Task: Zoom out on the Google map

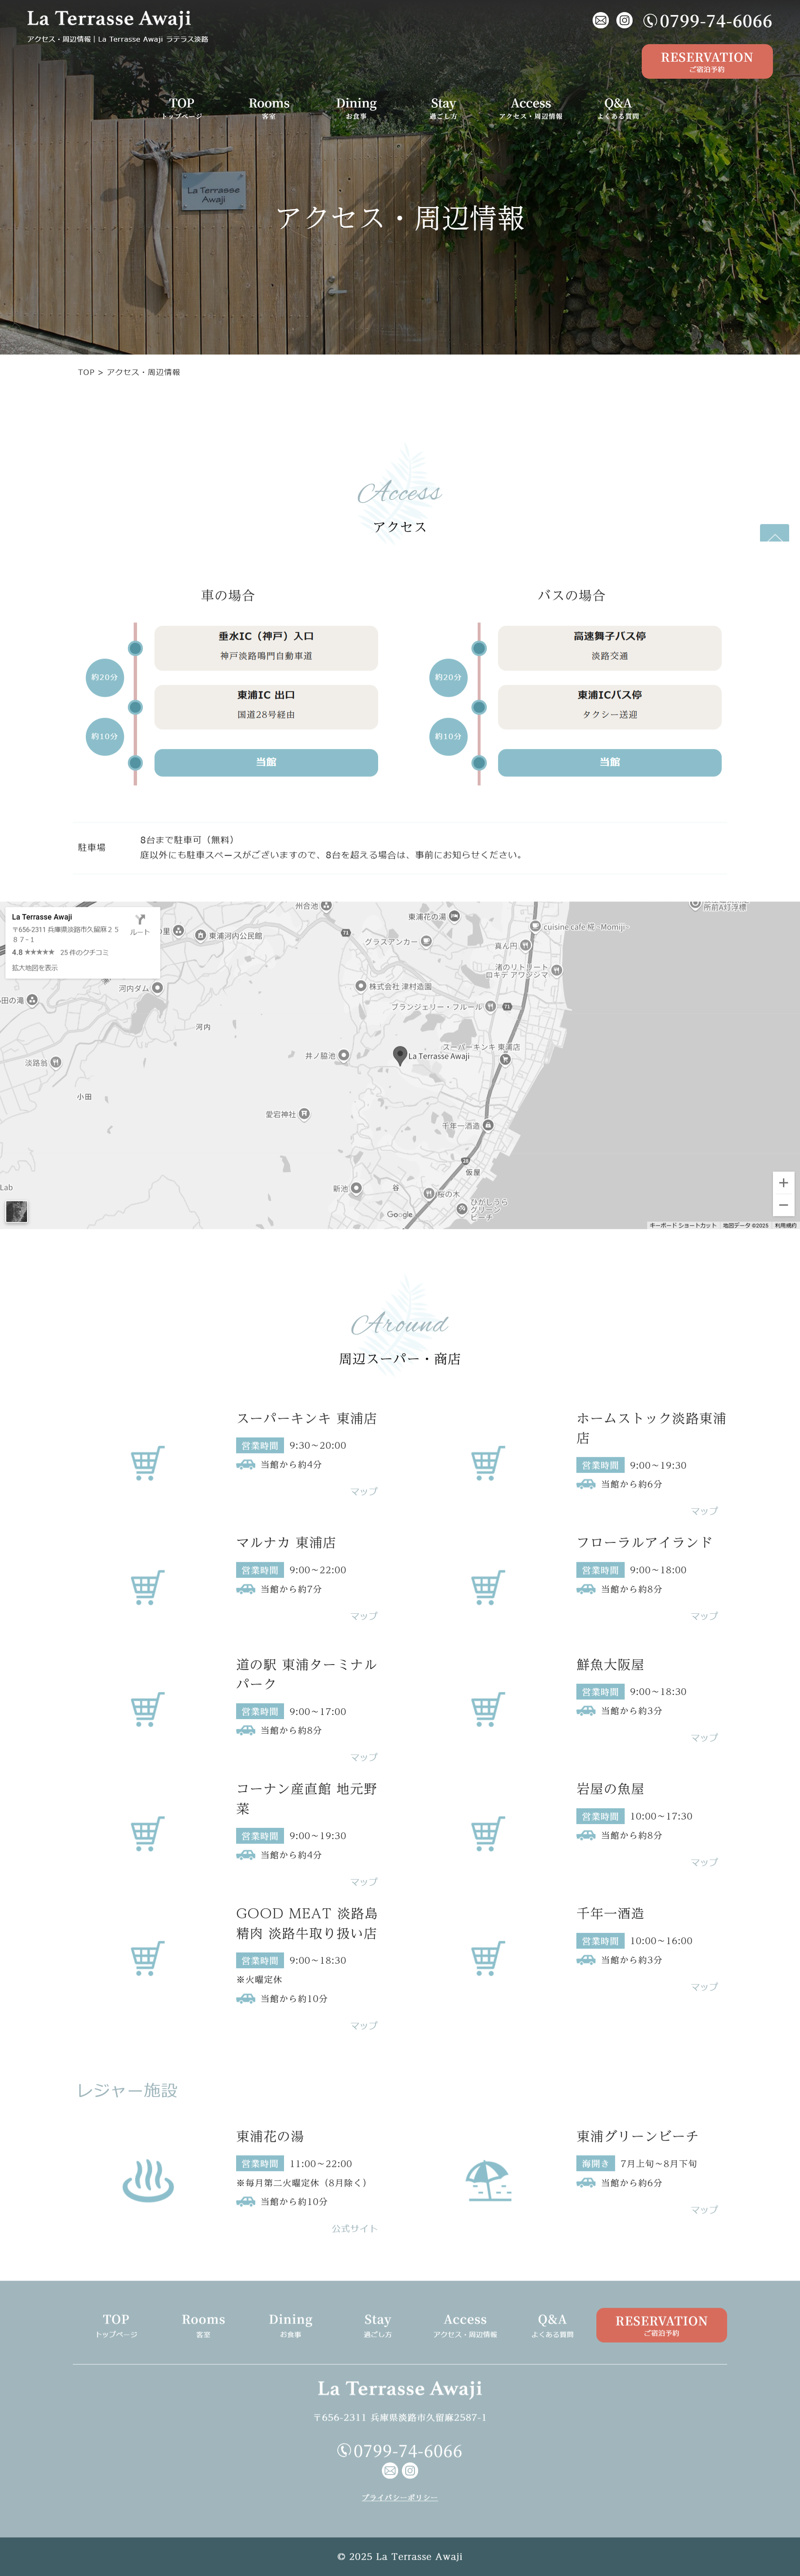Action: (x=783, y=1206)
